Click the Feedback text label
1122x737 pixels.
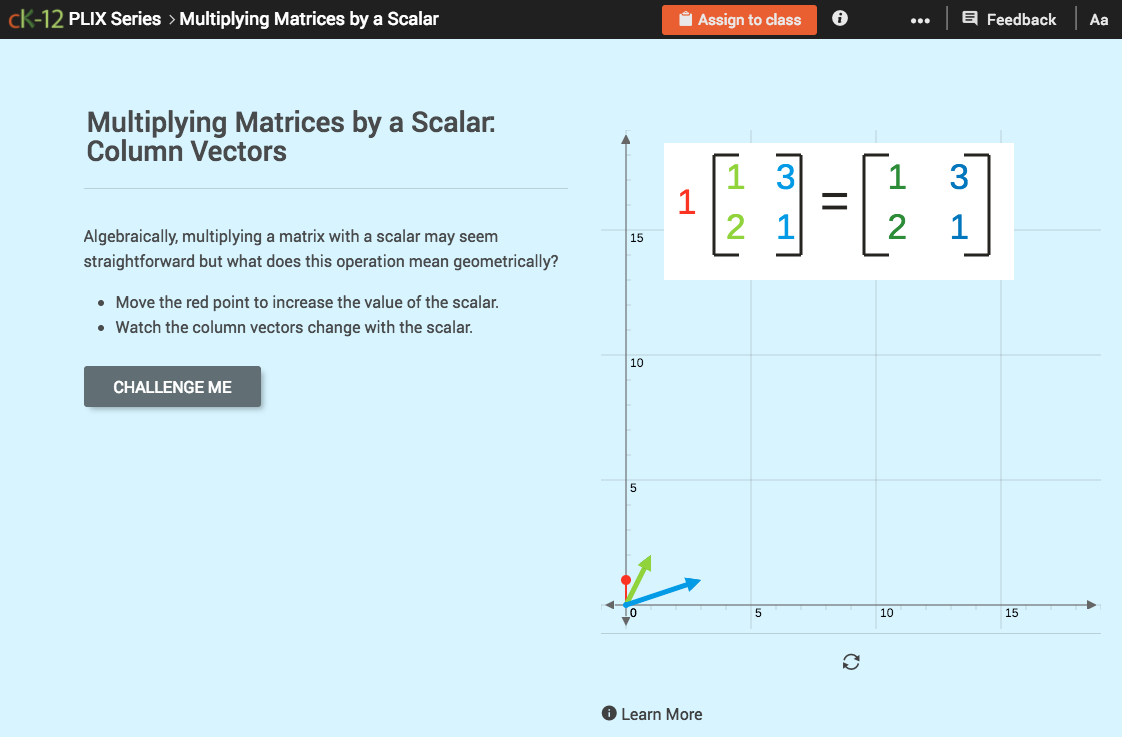pyautogui.click(x=1021, y=18)
